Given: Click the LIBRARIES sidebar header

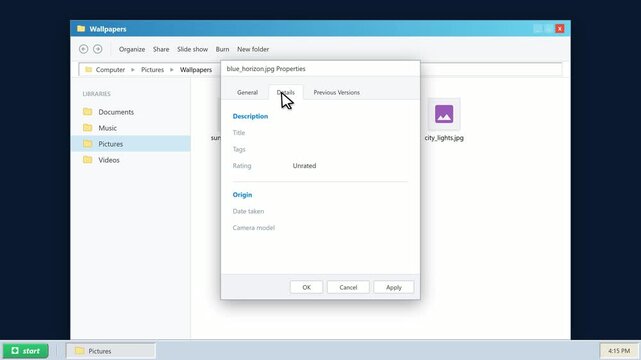Looking at the screenshot, I should [96, 94].
